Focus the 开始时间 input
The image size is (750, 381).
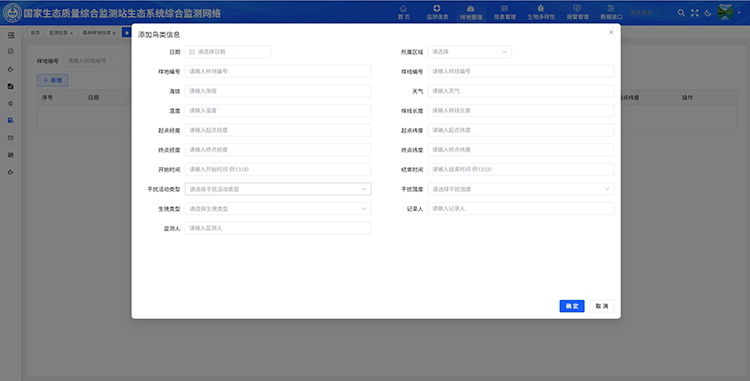pos(278,169)
